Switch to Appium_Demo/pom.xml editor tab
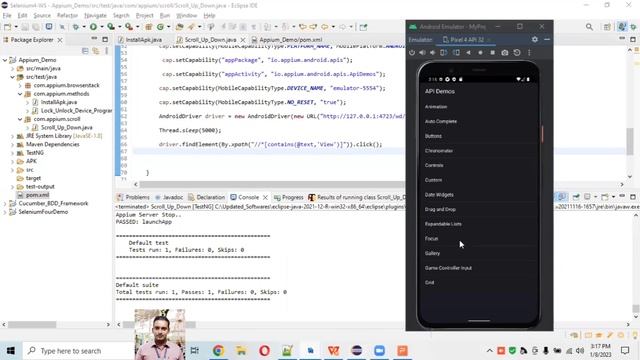The image size is (640, 360). point(287,40)
